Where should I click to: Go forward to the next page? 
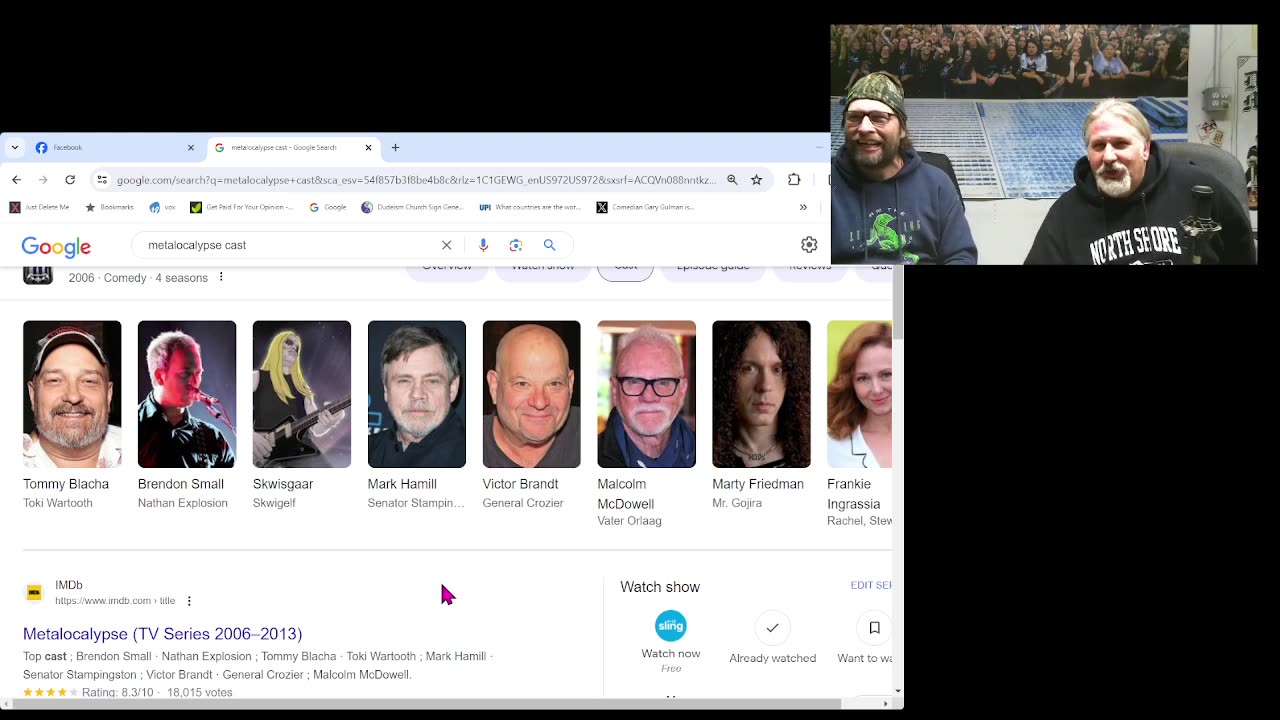point(43,180)
